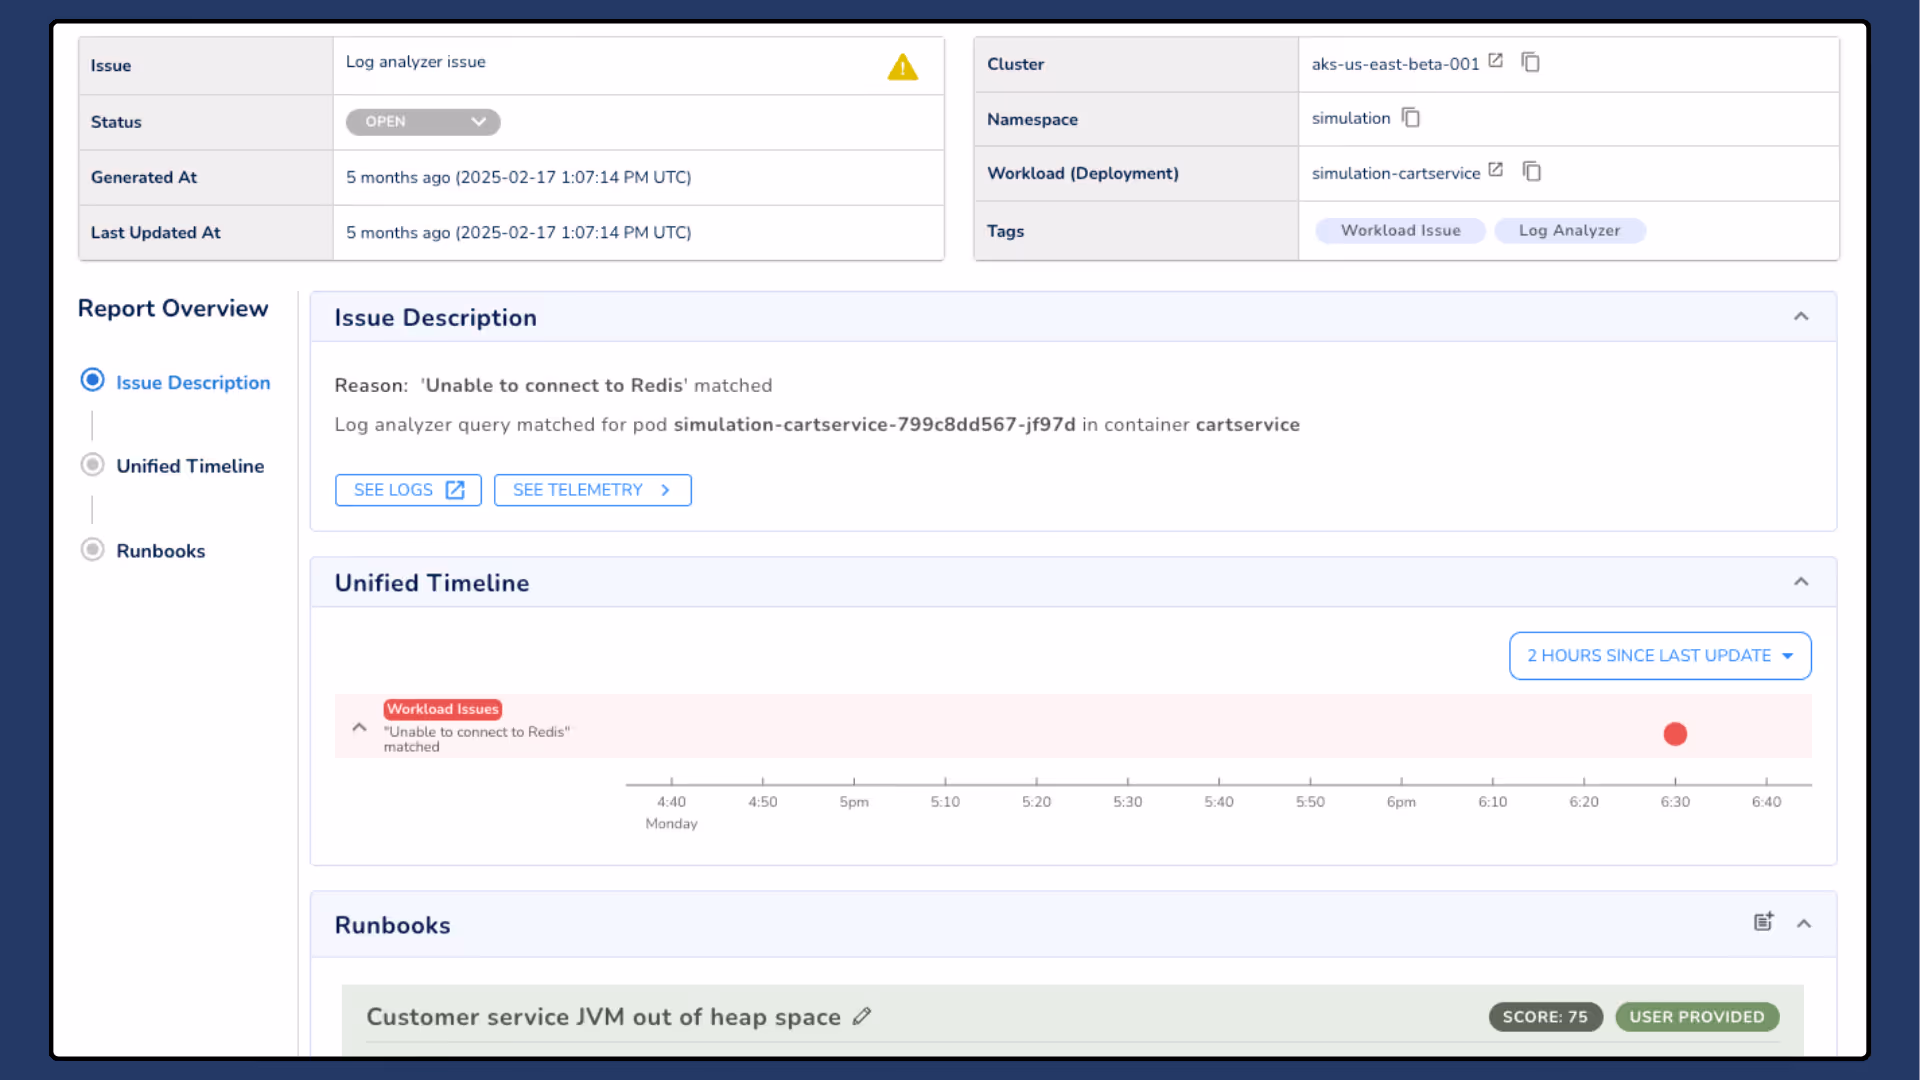Open cluster aks-us-east-beta-001 external link
Image resolution: width=1920 pixels, height=1080 pixels.
1495,59
